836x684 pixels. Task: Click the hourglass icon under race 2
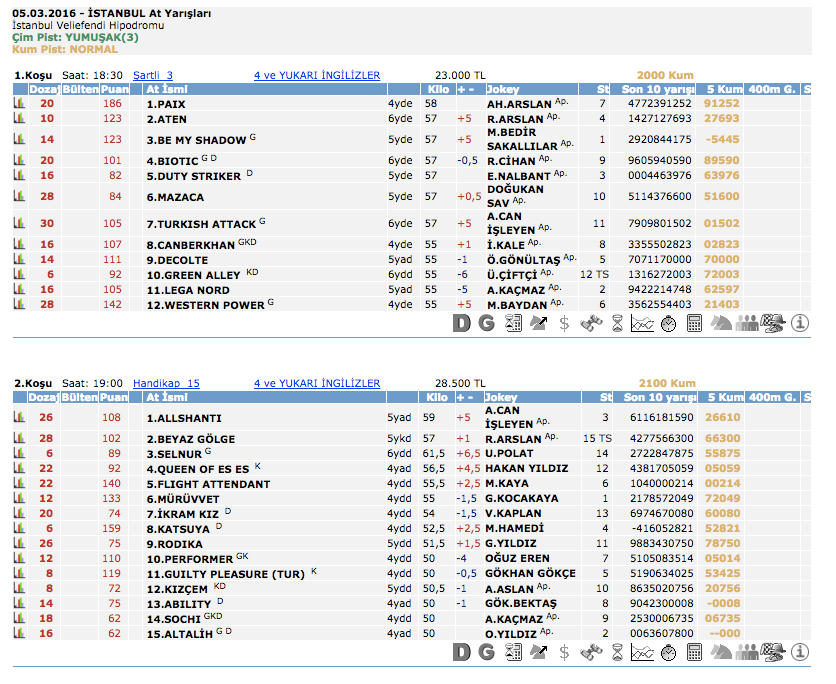617,653
